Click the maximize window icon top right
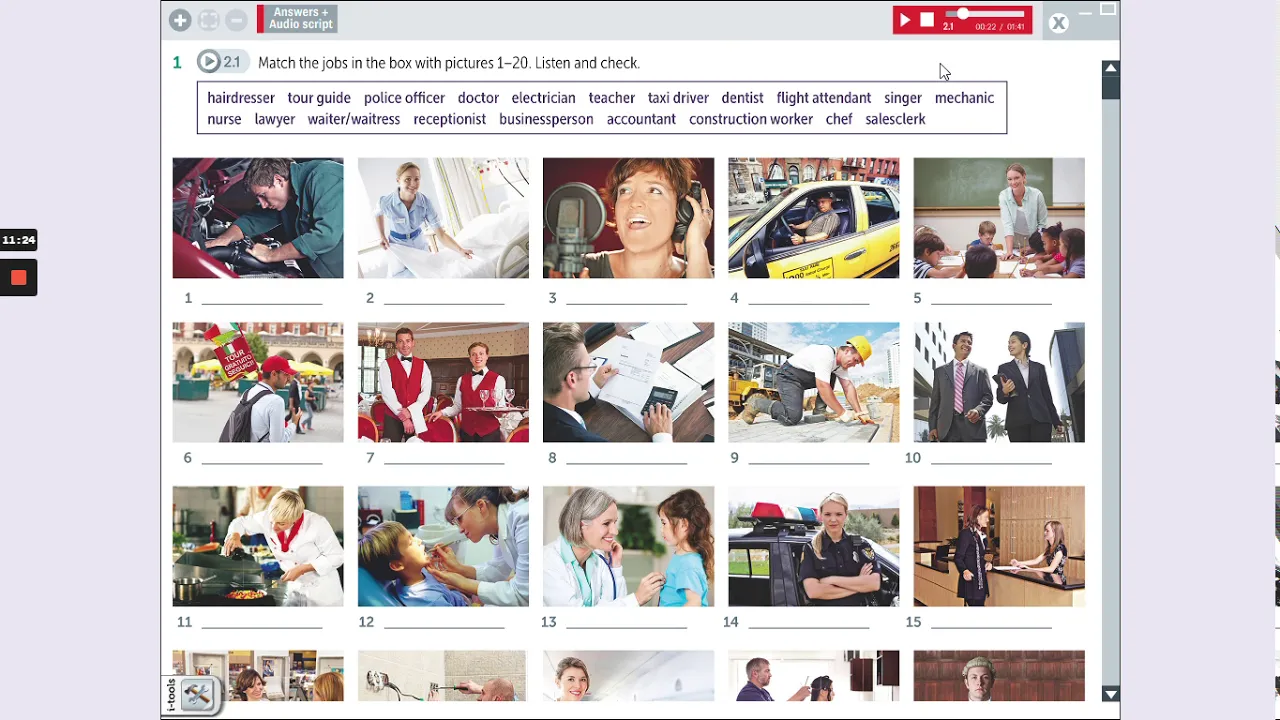 pyautogui.click(x=1108, y=10)
